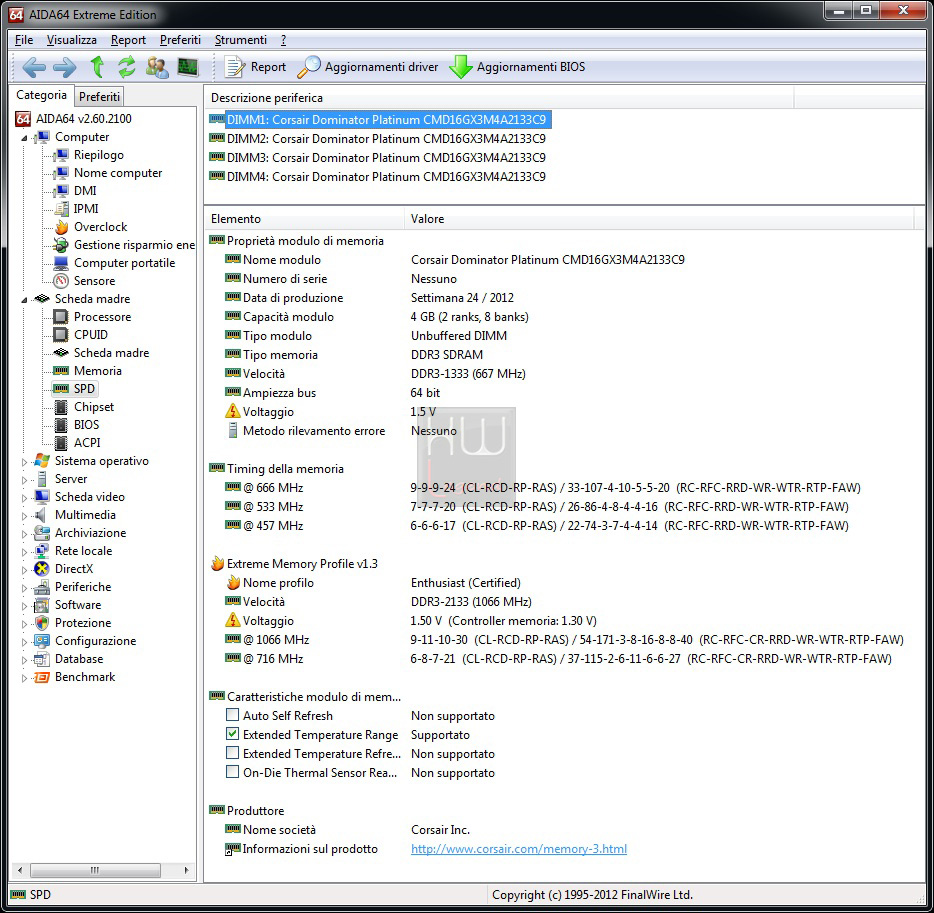Image resolution: width=934 pixels, height=913 pixels.
Task: Click the Elemento column header
Action: 304,219
